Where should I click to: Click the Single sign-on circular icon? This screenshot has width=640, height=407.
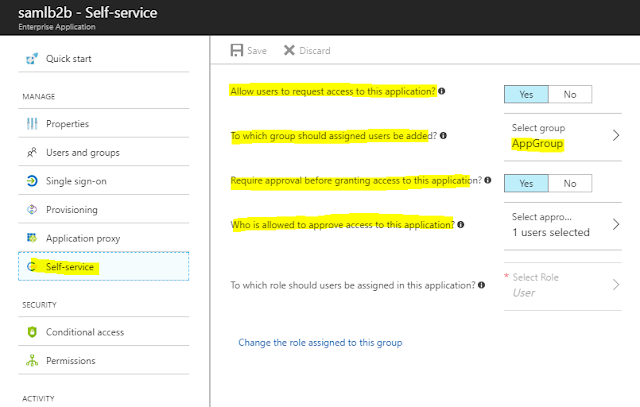(x=31, y=181)
